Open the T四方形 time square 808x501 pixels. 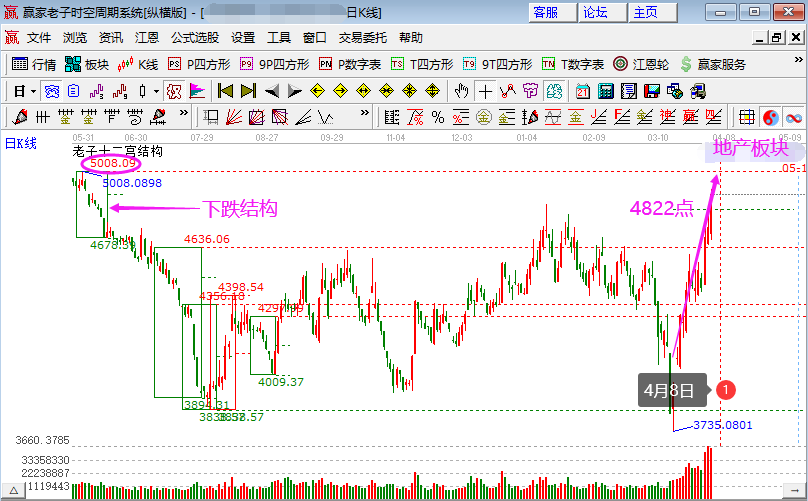422,64
